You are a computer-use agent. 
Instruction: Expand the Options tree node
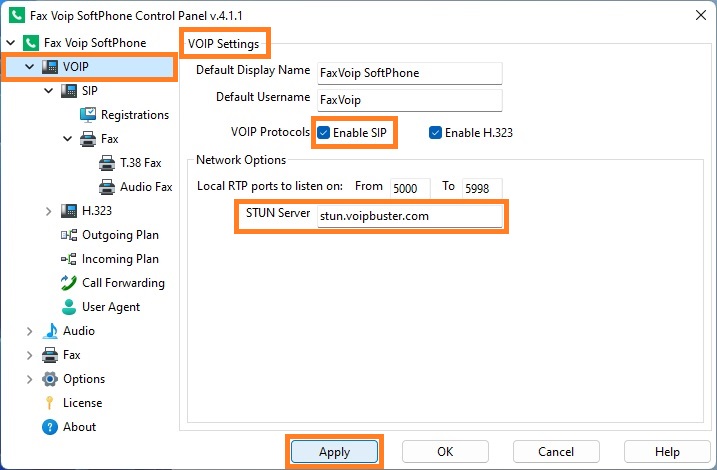coord(29,379)
